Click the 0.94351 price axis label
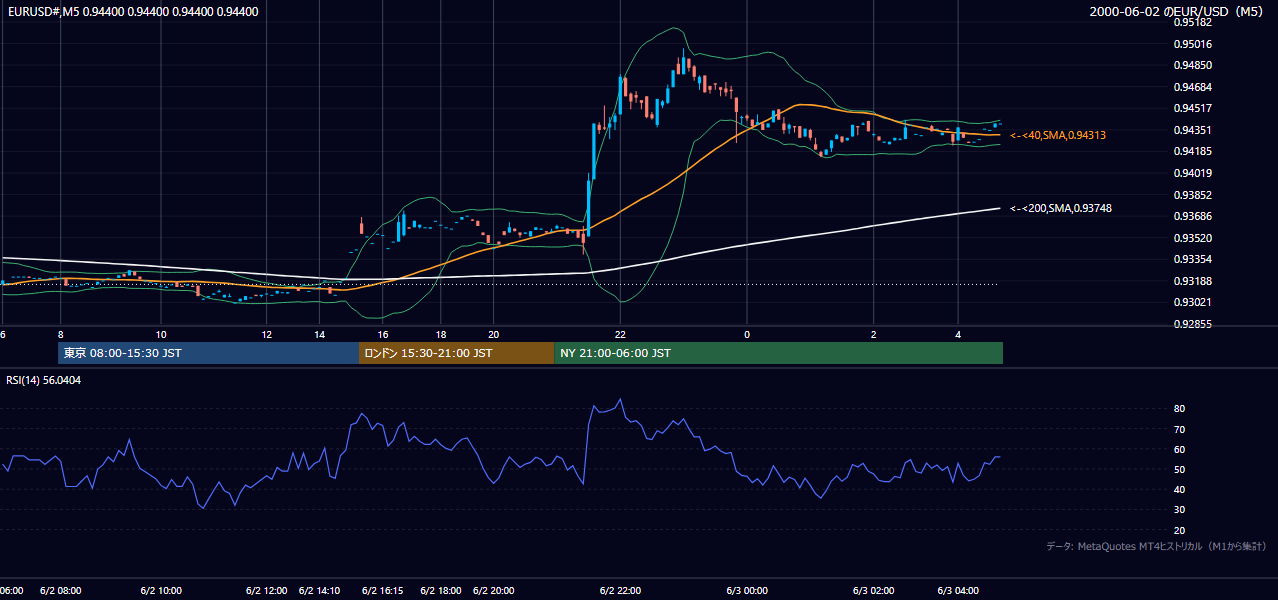This screenshot has height=600, width=1278. 1193,130
